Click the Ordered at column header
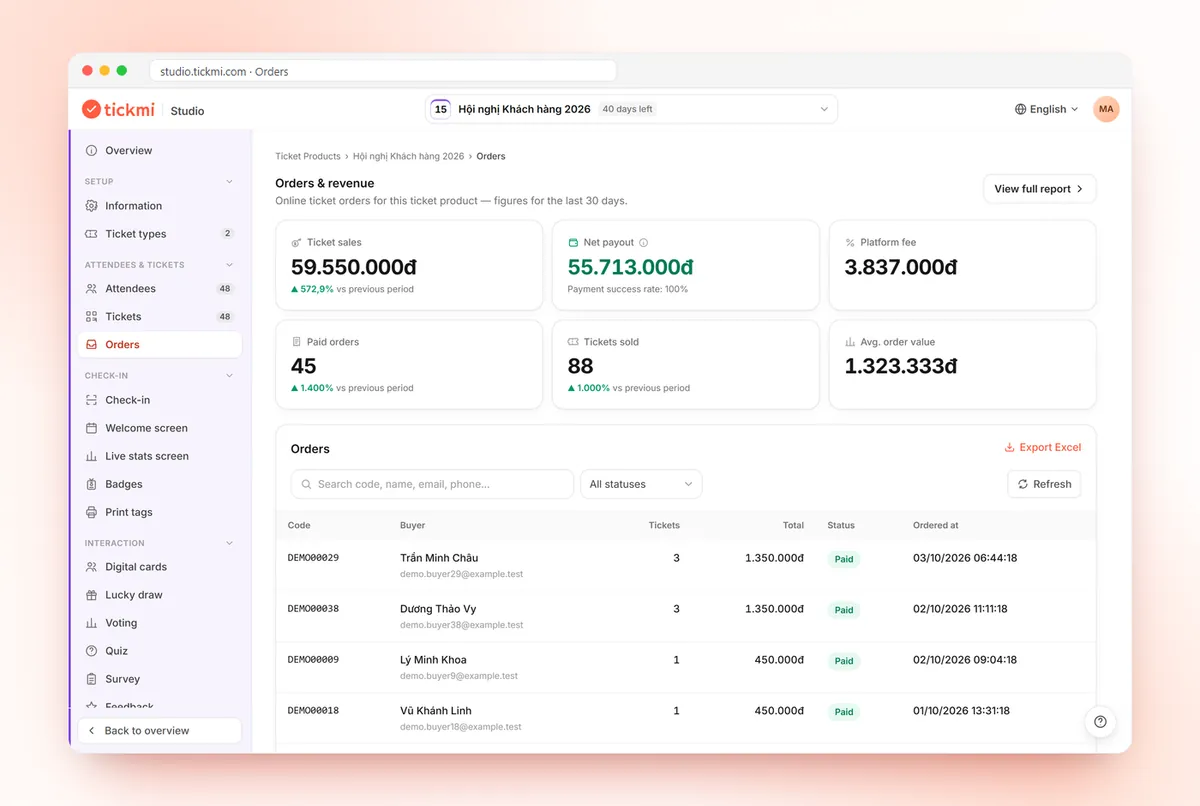 tap(936, 525)
